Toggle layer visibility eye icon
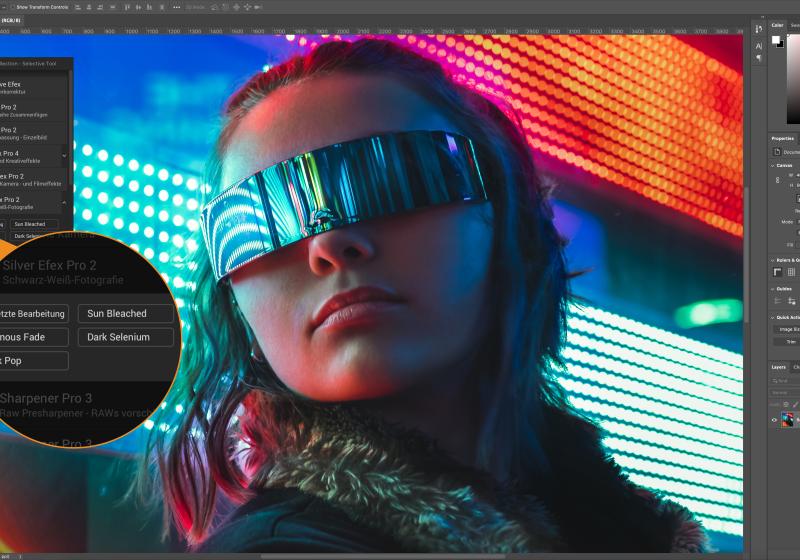Viewport: 800px width, 560px height. click(775, 420)
